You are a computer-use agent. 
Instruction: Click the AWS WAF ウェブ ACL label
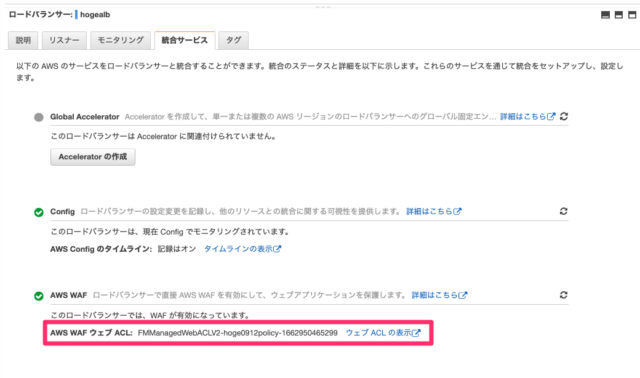tap(91, 333)
